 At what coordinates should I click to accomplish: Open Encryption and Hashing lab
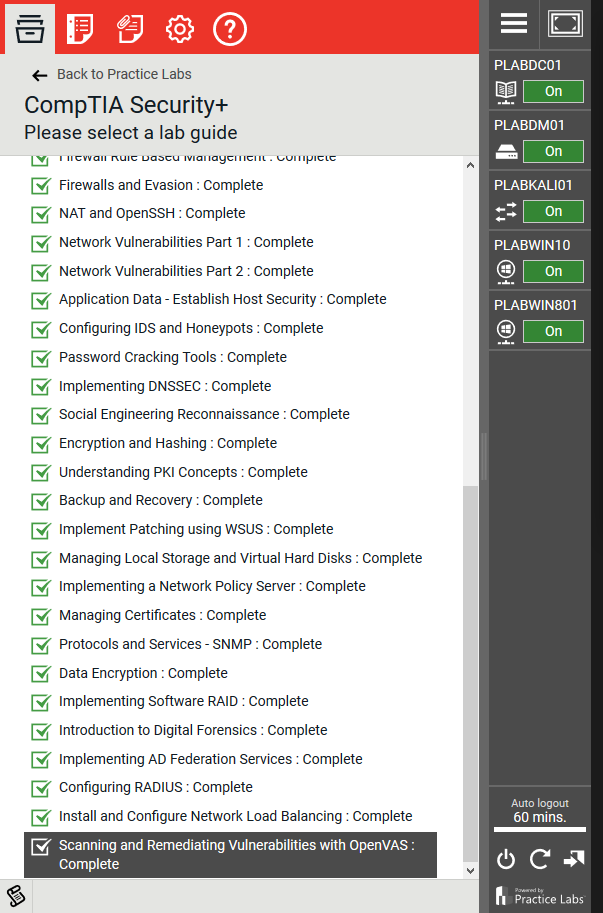[168, 443]
